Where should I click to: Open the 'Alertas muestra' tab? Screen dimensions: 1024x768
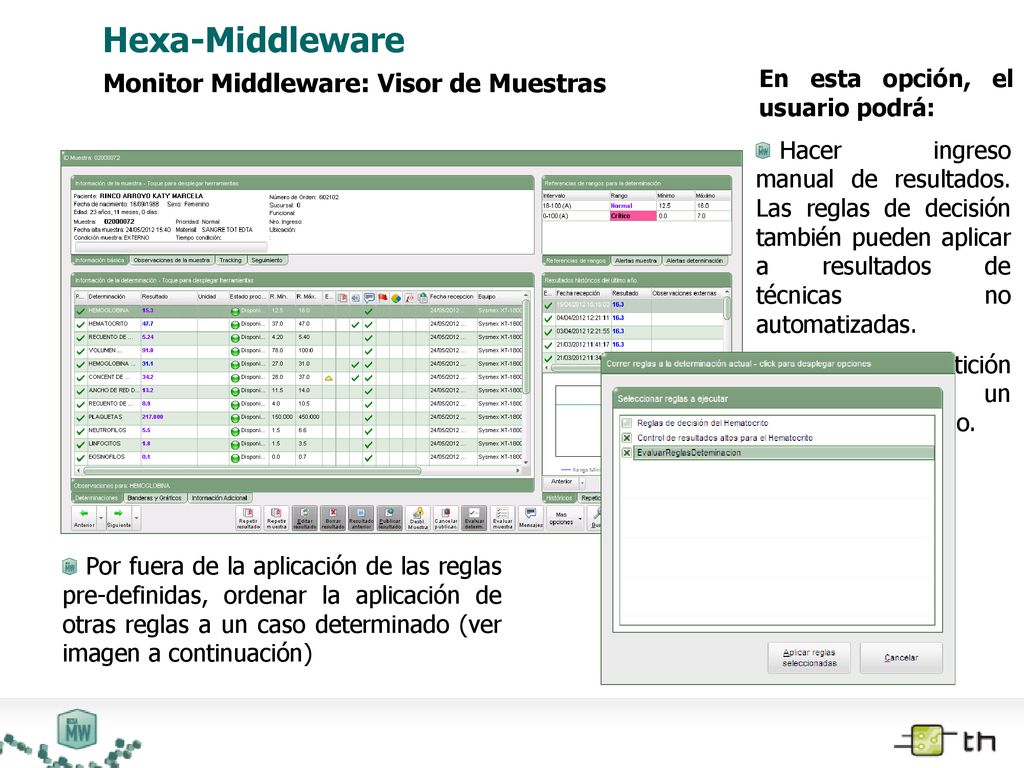[635, 261]
